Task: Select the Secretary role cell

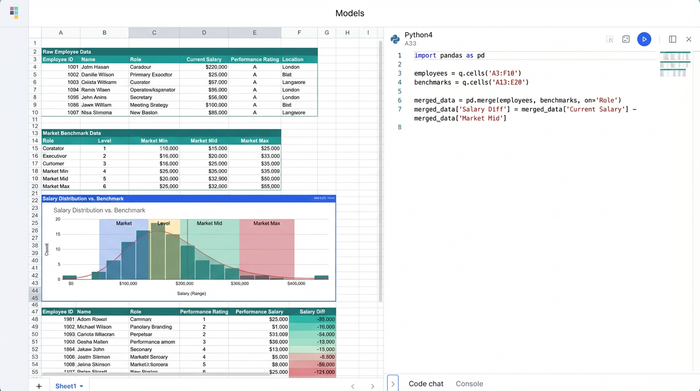Action: pyautogui.click(x=154, y=97)
